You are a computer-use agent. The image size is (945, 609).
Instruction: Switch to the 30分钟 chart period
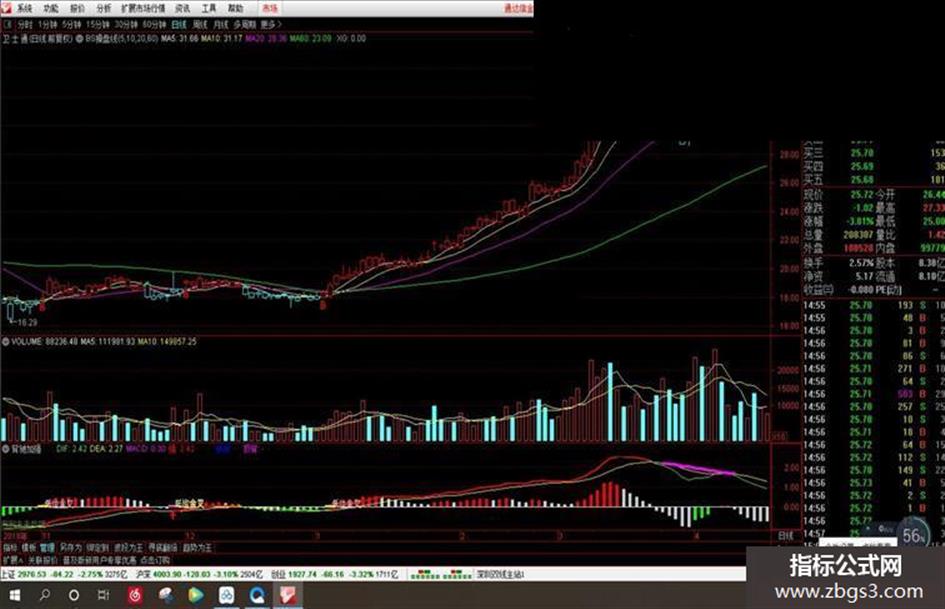[125, 25]
